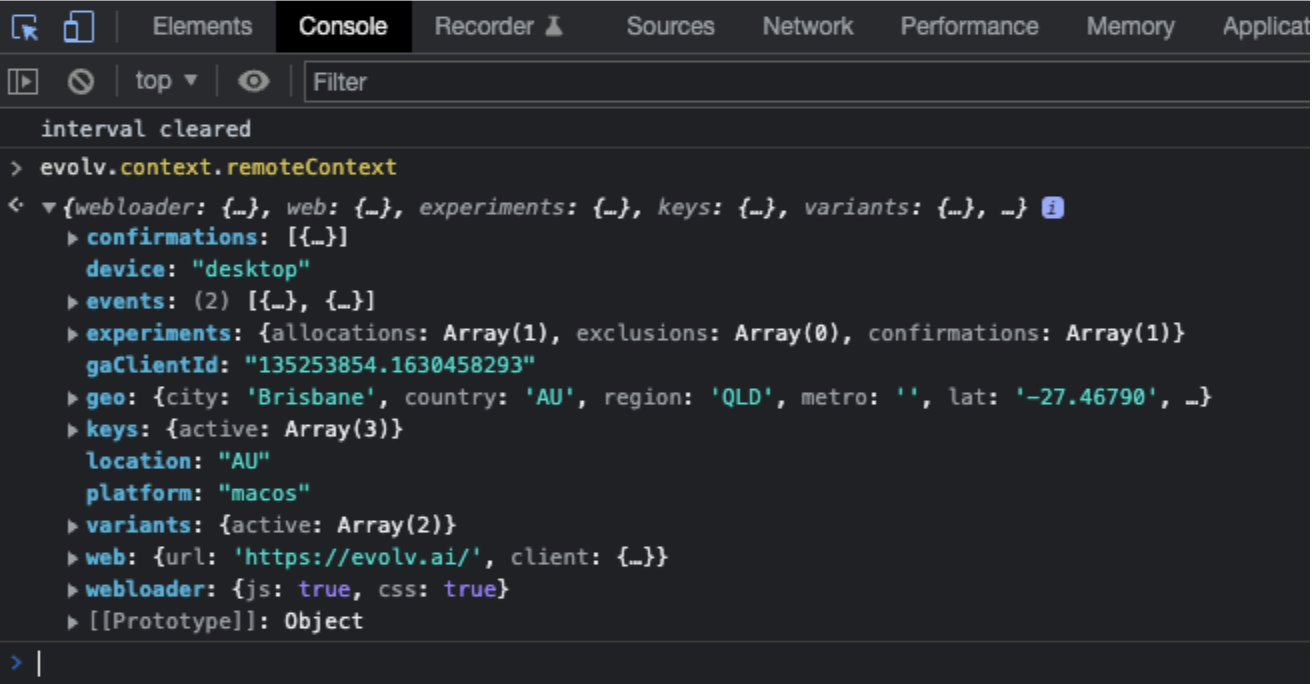Expand the webloader object

tap(73, 590)
